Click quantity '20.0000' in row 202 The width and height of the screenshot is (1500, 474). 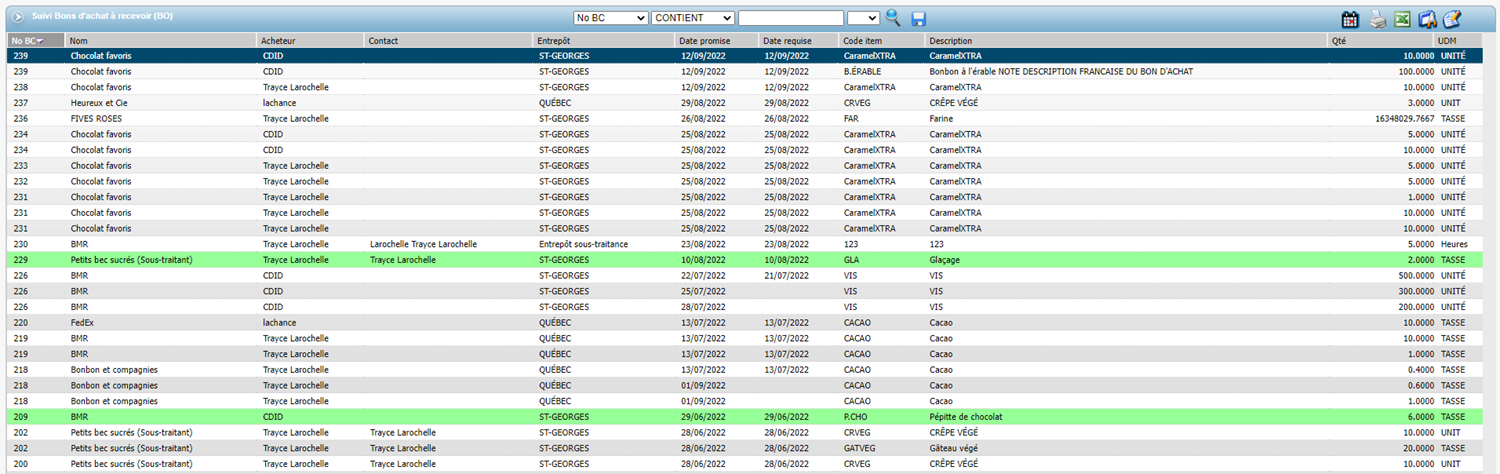click(x=1418, y=448)
